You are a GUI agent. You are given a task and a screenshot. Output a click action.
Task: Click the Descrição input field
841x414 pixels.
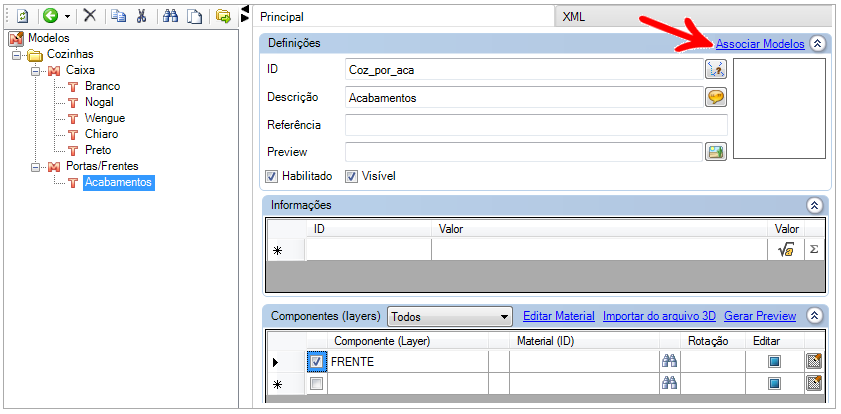[x=524, y=98]
